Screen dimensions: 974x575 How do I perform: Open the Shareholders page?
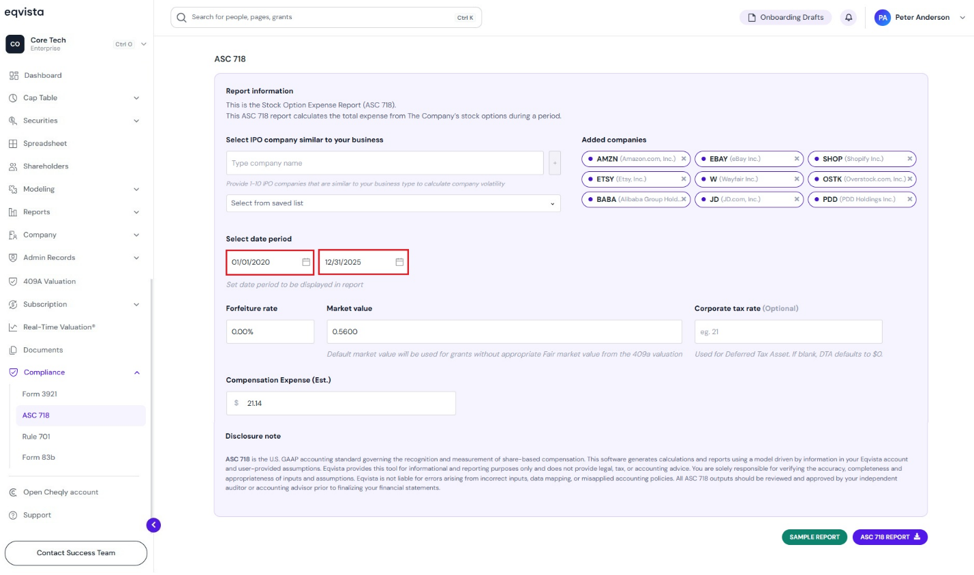pos(45,166)
